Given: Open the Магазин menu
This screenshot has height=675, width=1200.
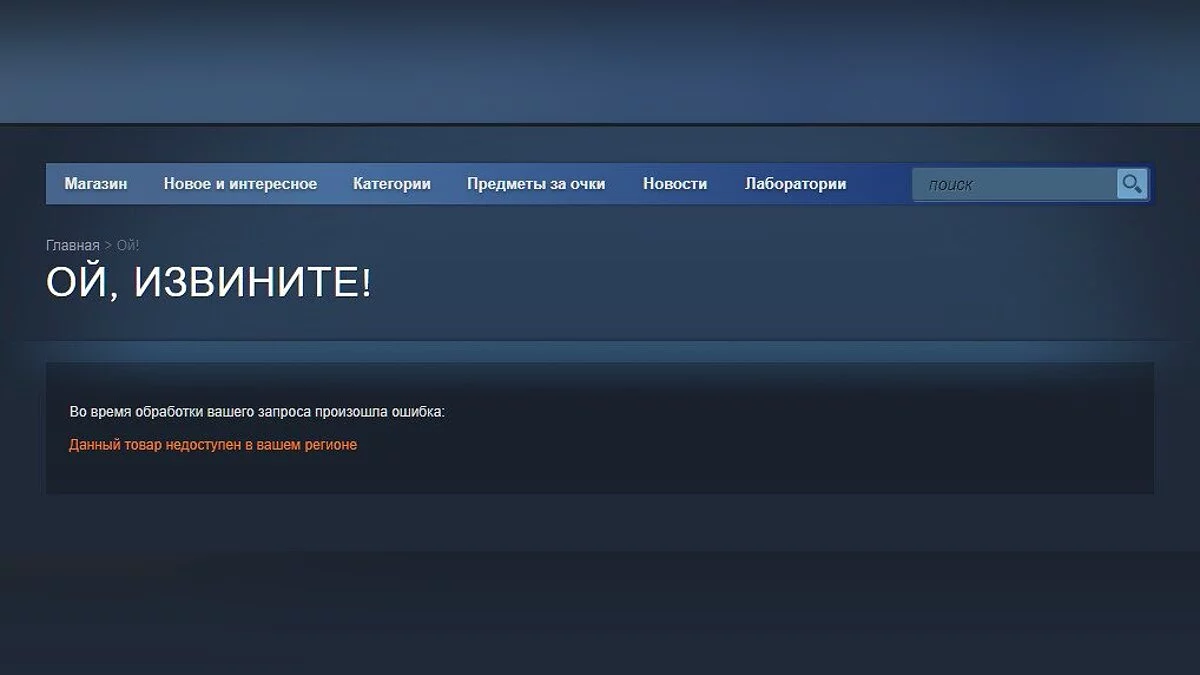Looking at the screenshot, I should tap(96, 184).
